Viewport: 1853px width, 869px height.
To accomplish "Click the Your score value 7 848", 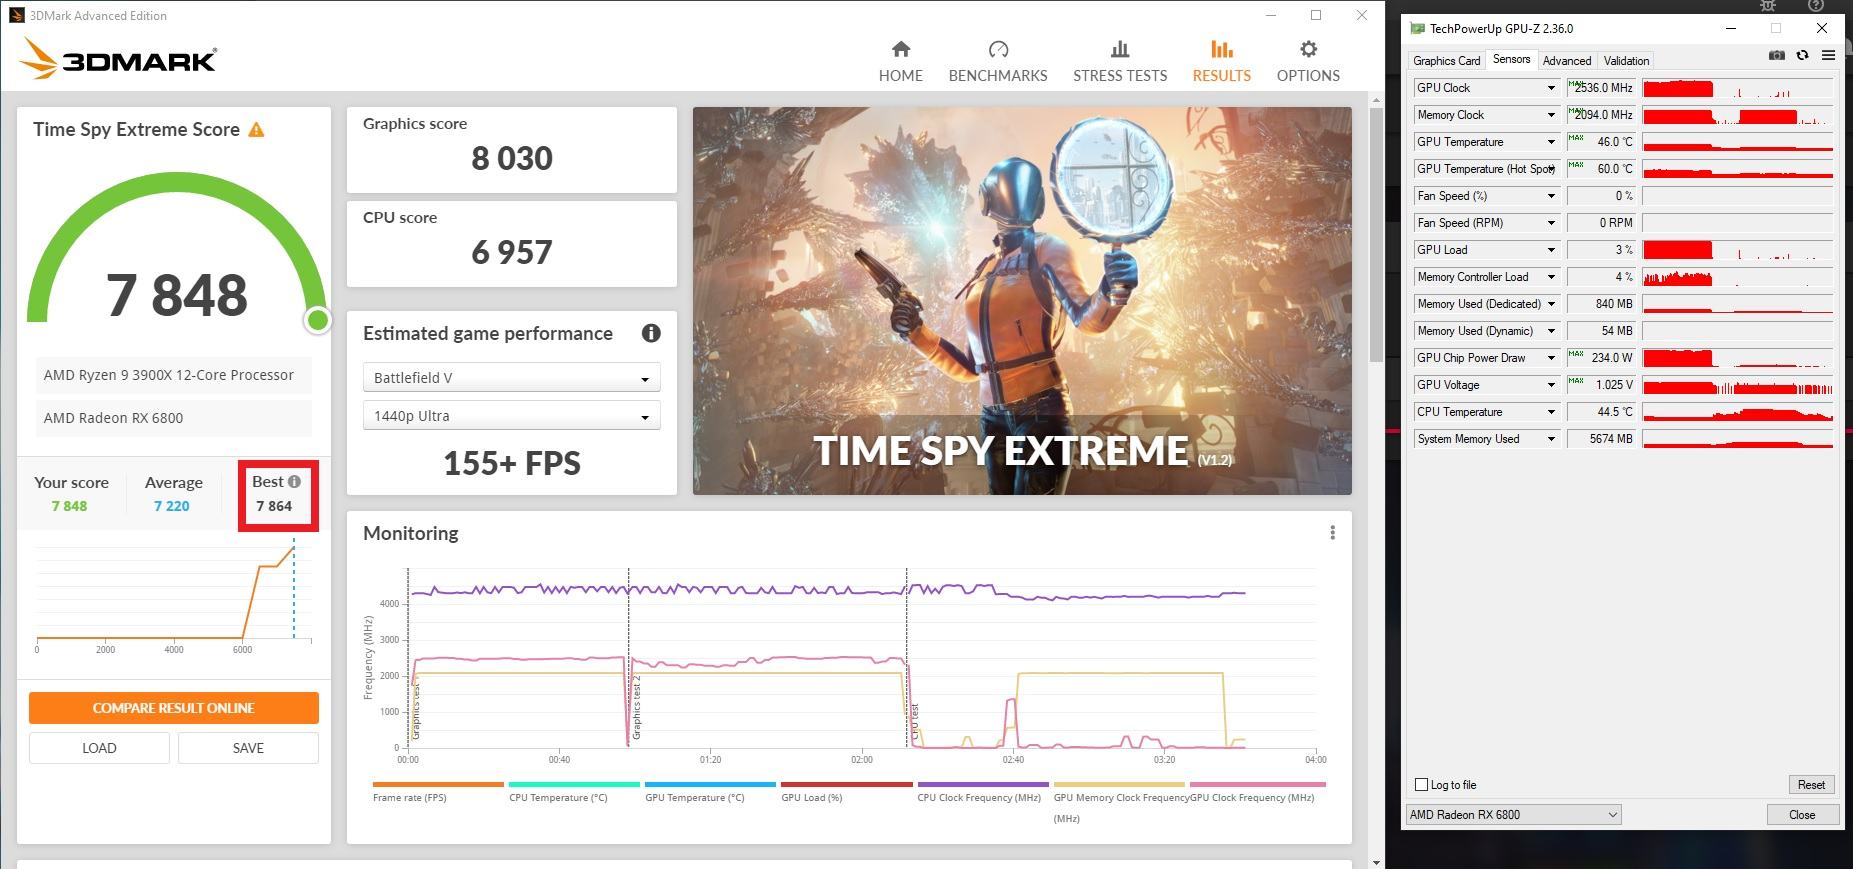I will [69, 506].
